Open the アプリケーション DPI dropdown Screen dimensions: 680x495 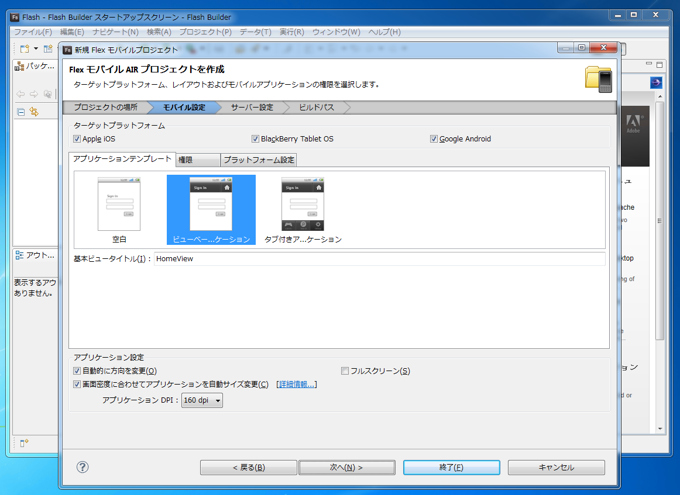(202, 400)
